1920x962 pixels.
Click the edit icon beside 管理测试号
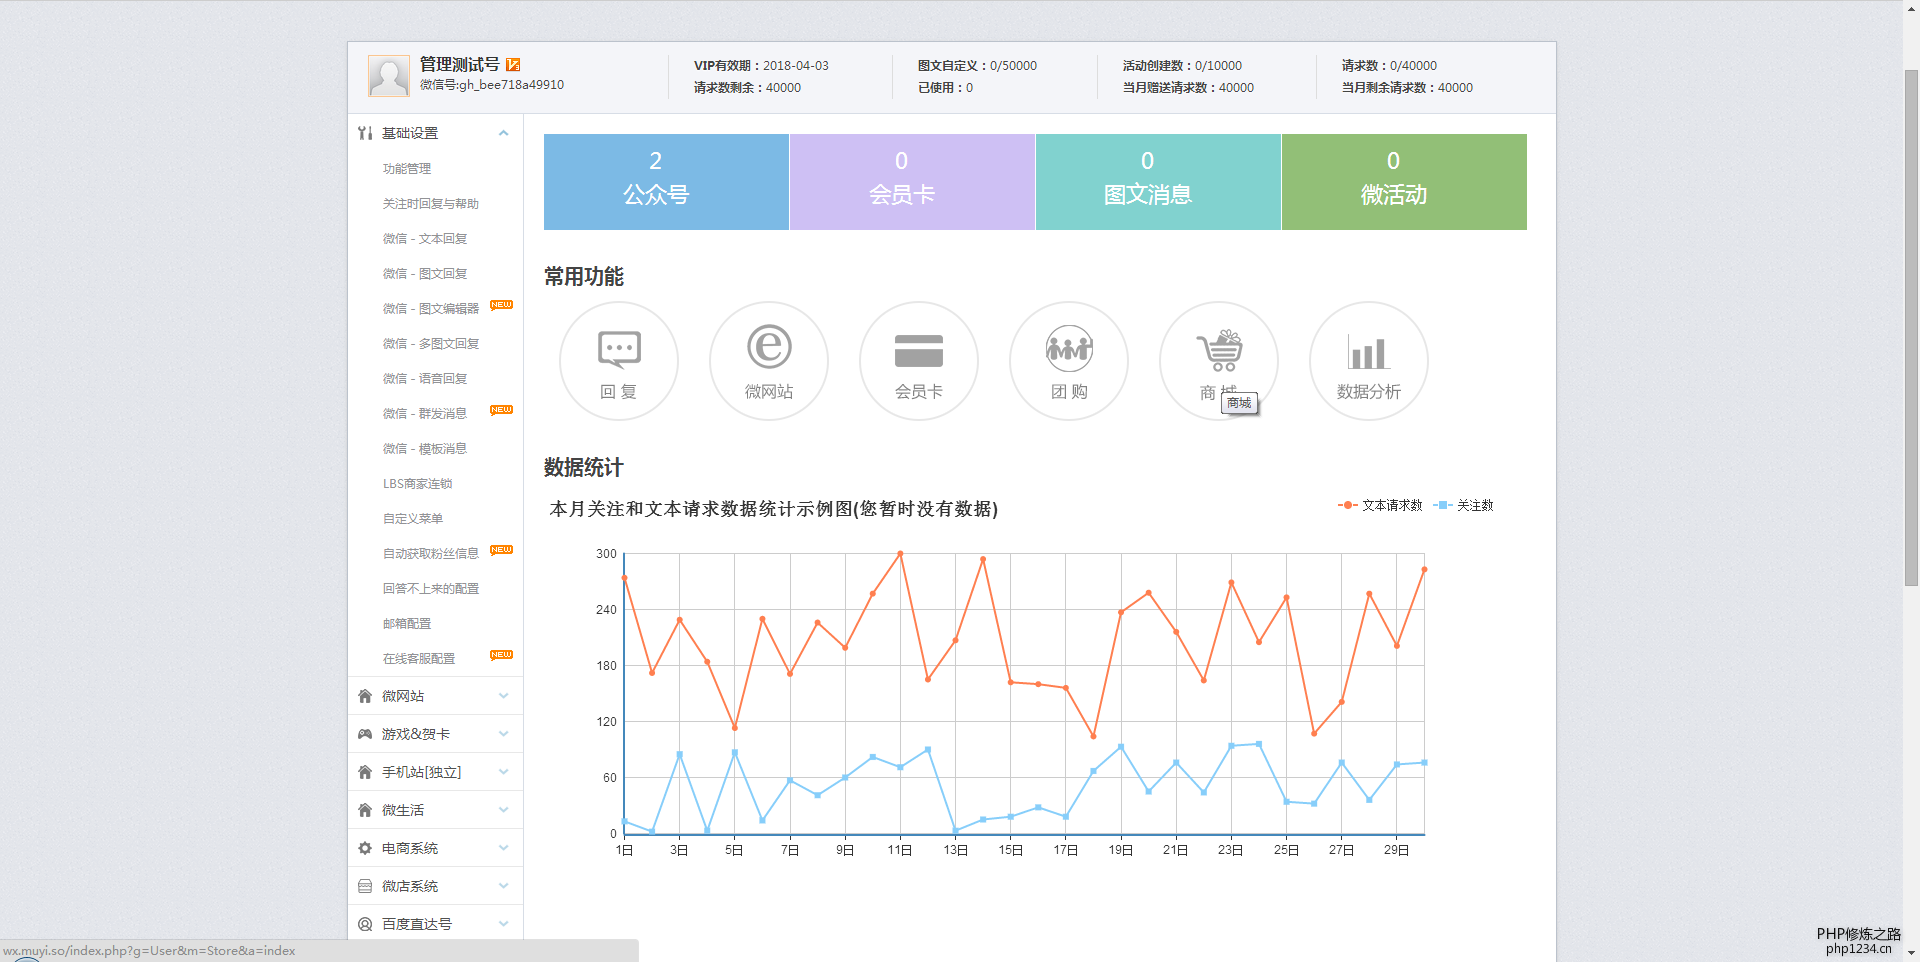(x=513, y=64)
